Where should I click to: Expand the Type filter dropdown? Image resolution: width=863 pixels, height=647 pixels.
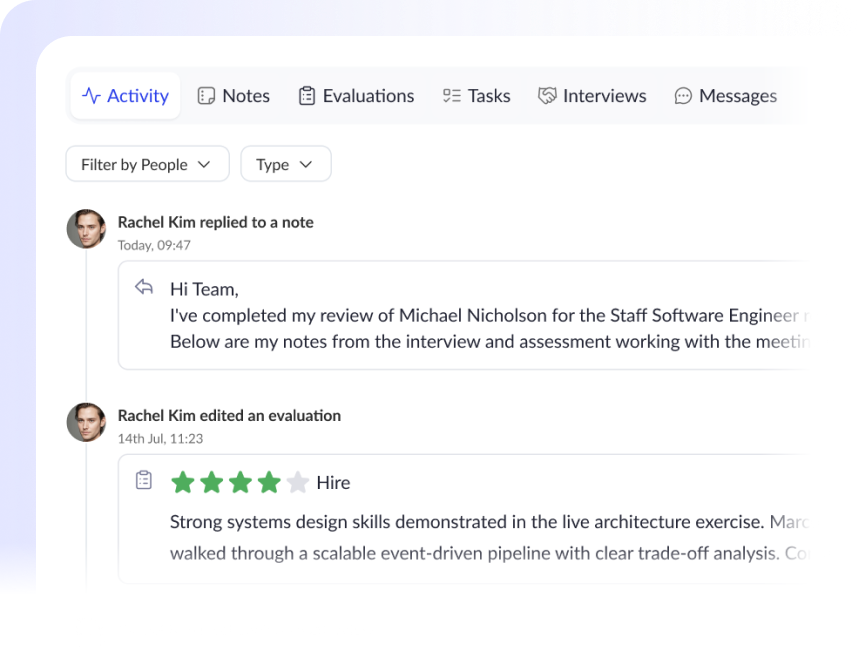pos(286,164)
